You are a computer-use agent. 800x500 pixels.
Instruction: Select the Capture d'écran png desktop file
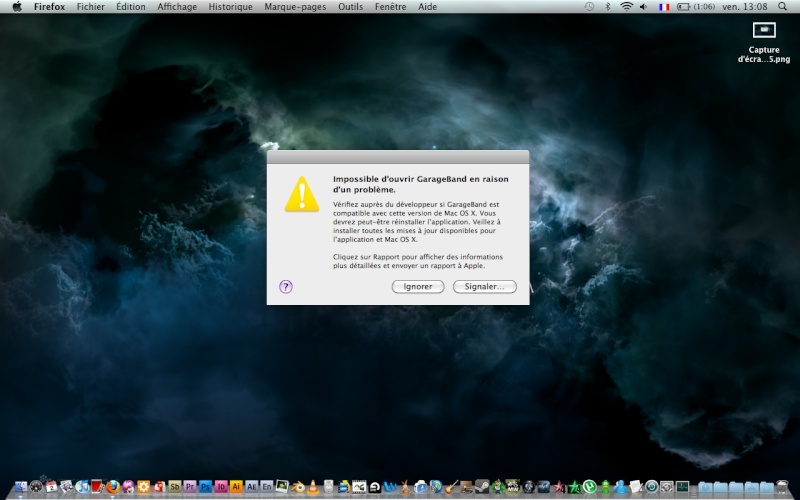(x=764, y=42)
